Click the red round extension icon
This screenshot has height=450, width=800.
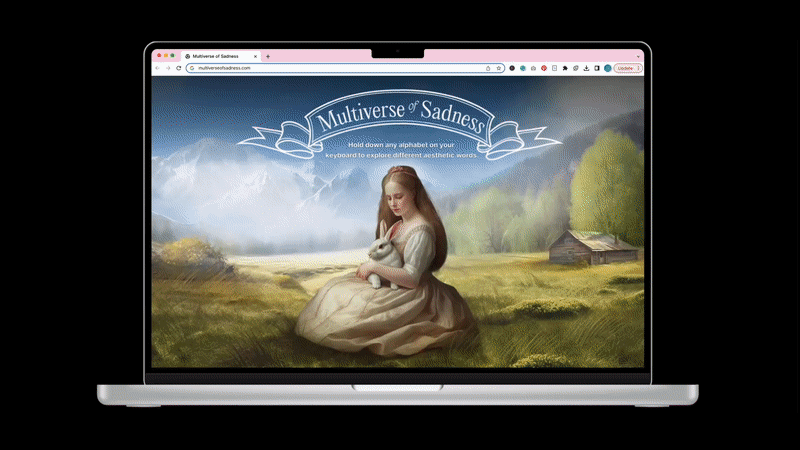544,68
